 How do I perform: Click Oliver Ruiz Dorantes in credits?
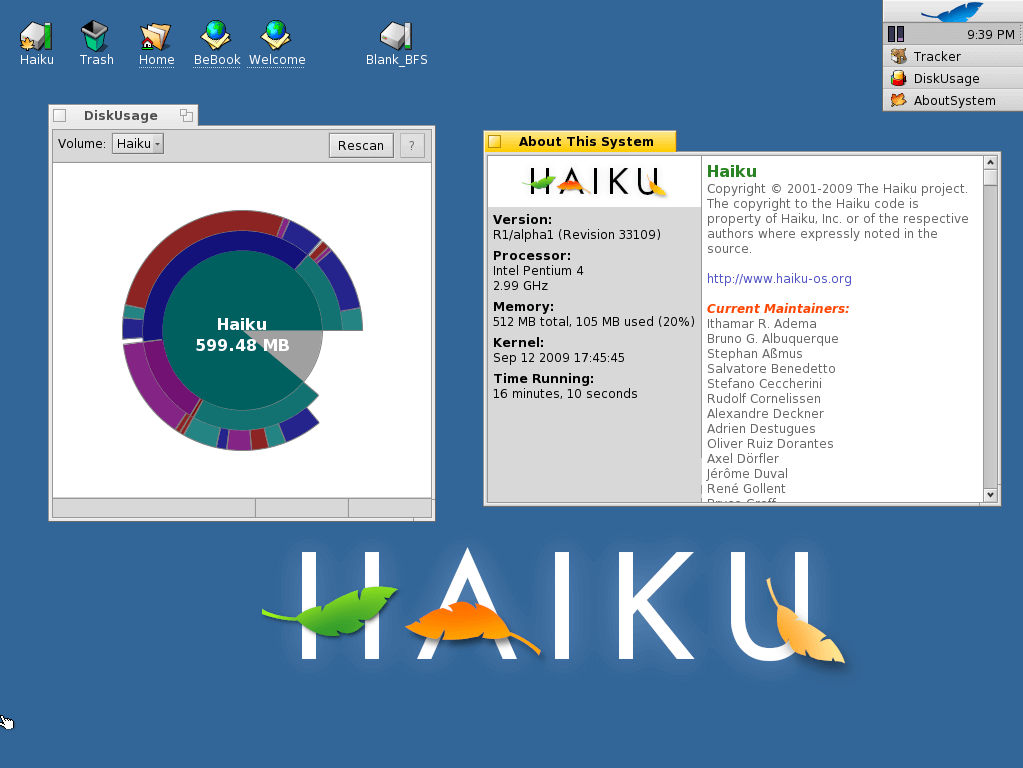[770, 444]
